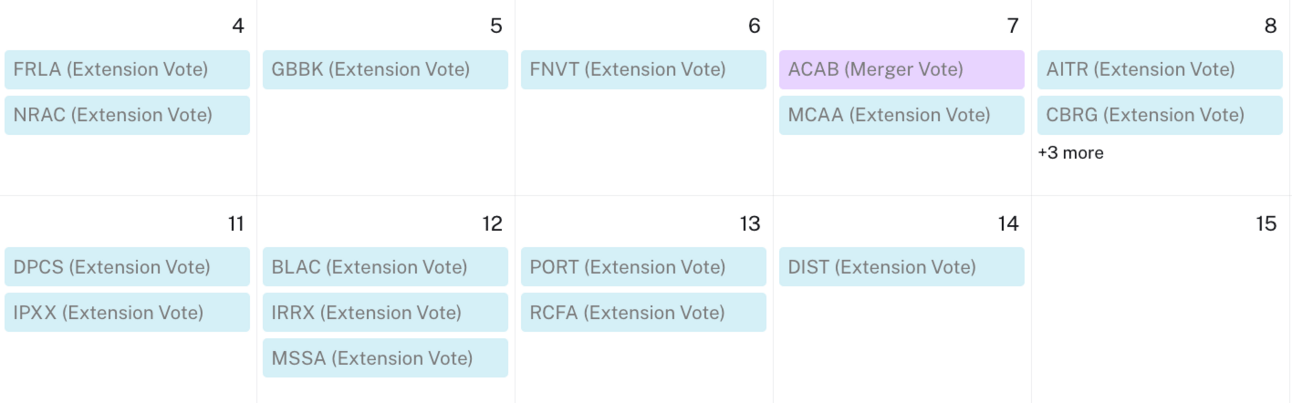The width and height of the screenshot is (1292, 403).
Task: Open the BLAC (Extension Vote) event
Action: tap(385, 267)
